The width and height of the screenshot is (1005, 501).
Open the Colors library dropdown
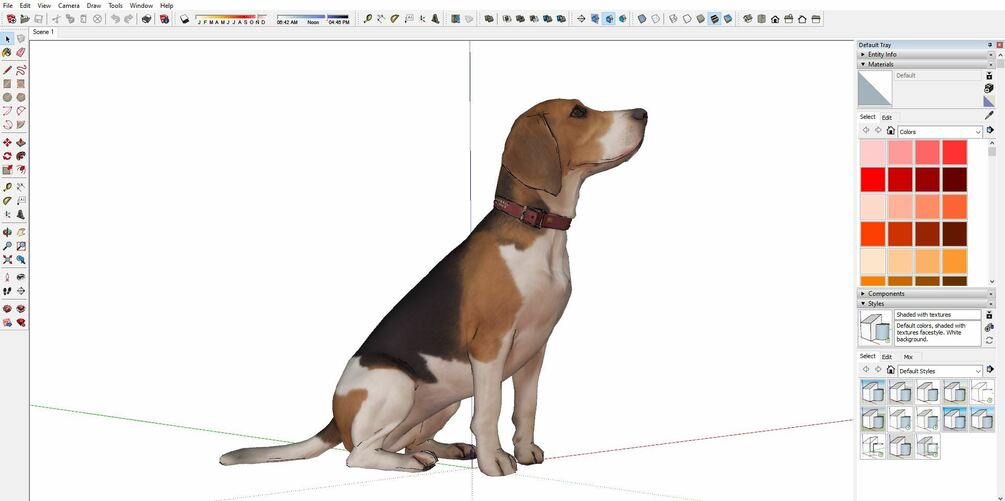point(940,131)
